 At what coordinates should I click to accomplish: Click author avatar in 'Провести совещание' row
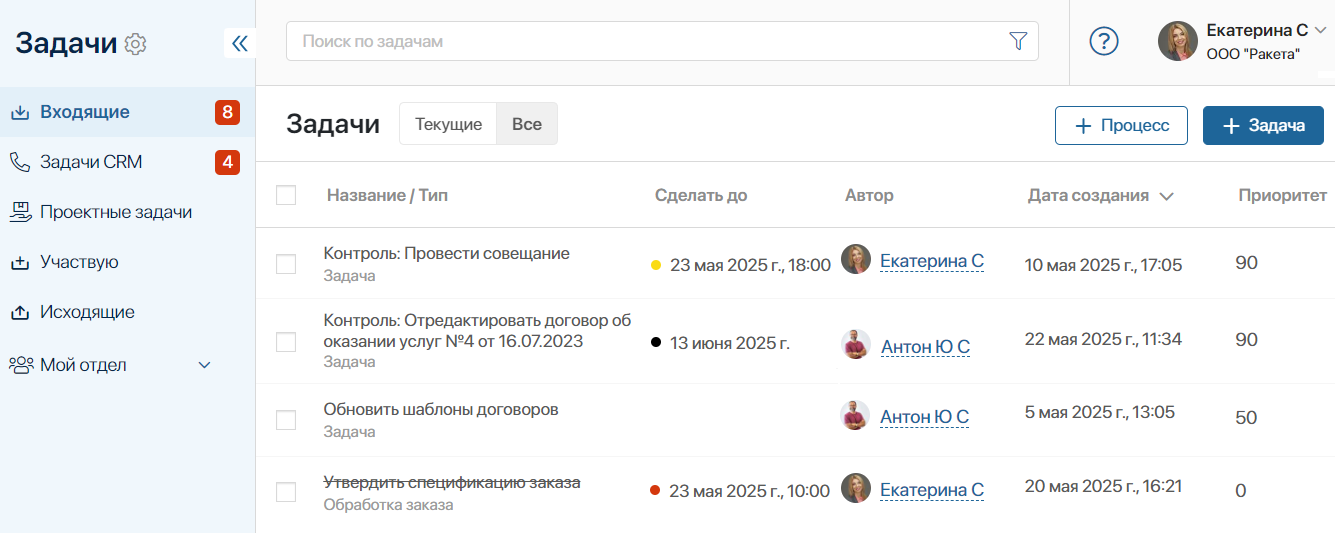click(856, 259)
